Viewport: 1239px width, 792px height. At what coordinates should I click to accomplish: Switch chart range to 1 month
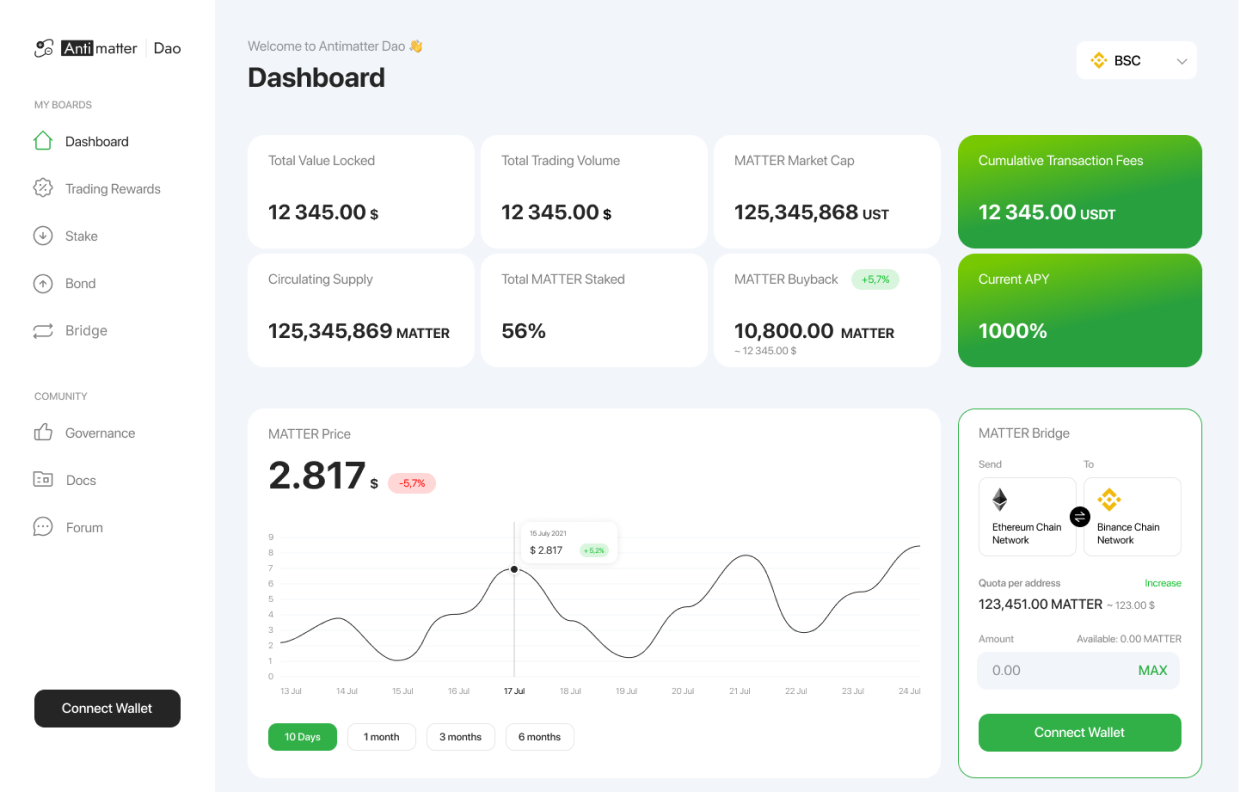[x=381, y=737]
